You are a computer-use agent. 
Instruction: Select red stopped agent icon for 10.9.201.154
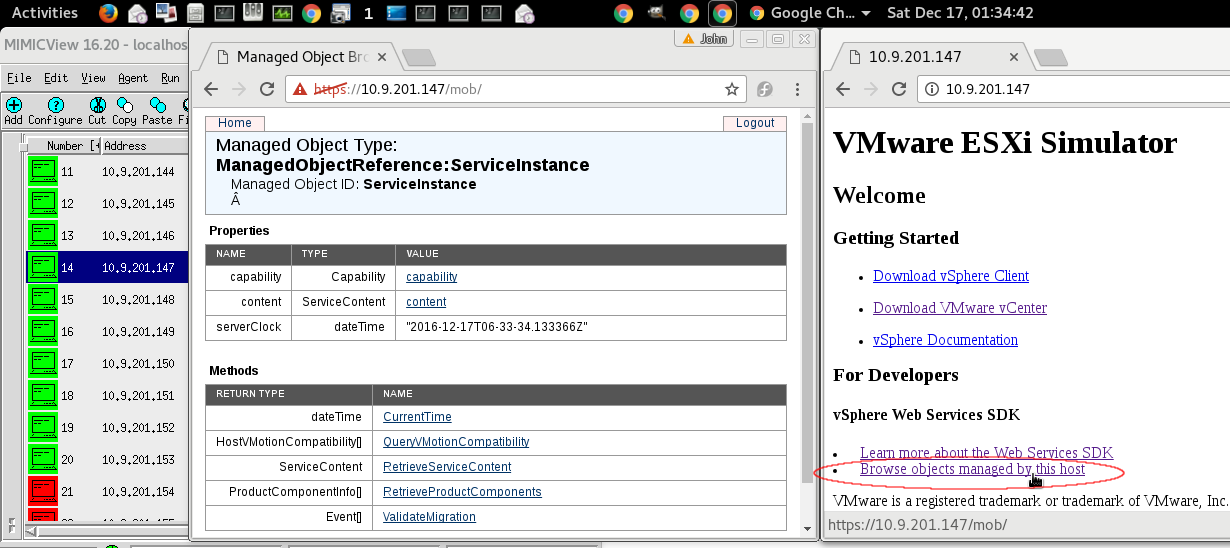pos(43,492)
